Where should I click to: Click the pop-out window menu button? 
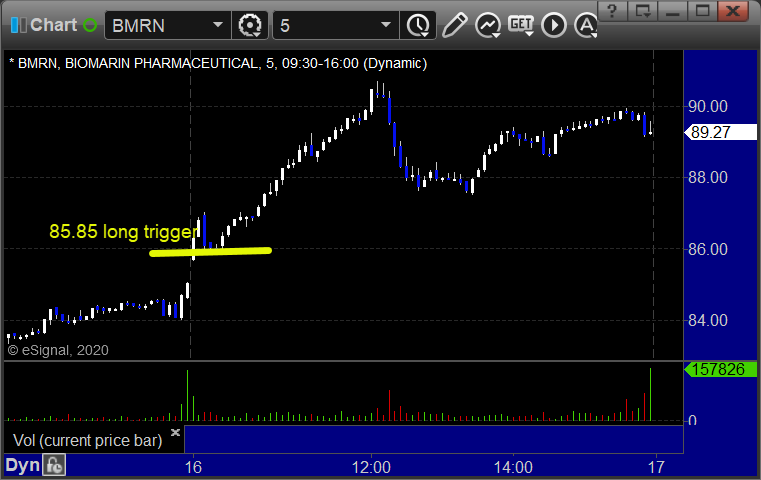tap(643, 10)
